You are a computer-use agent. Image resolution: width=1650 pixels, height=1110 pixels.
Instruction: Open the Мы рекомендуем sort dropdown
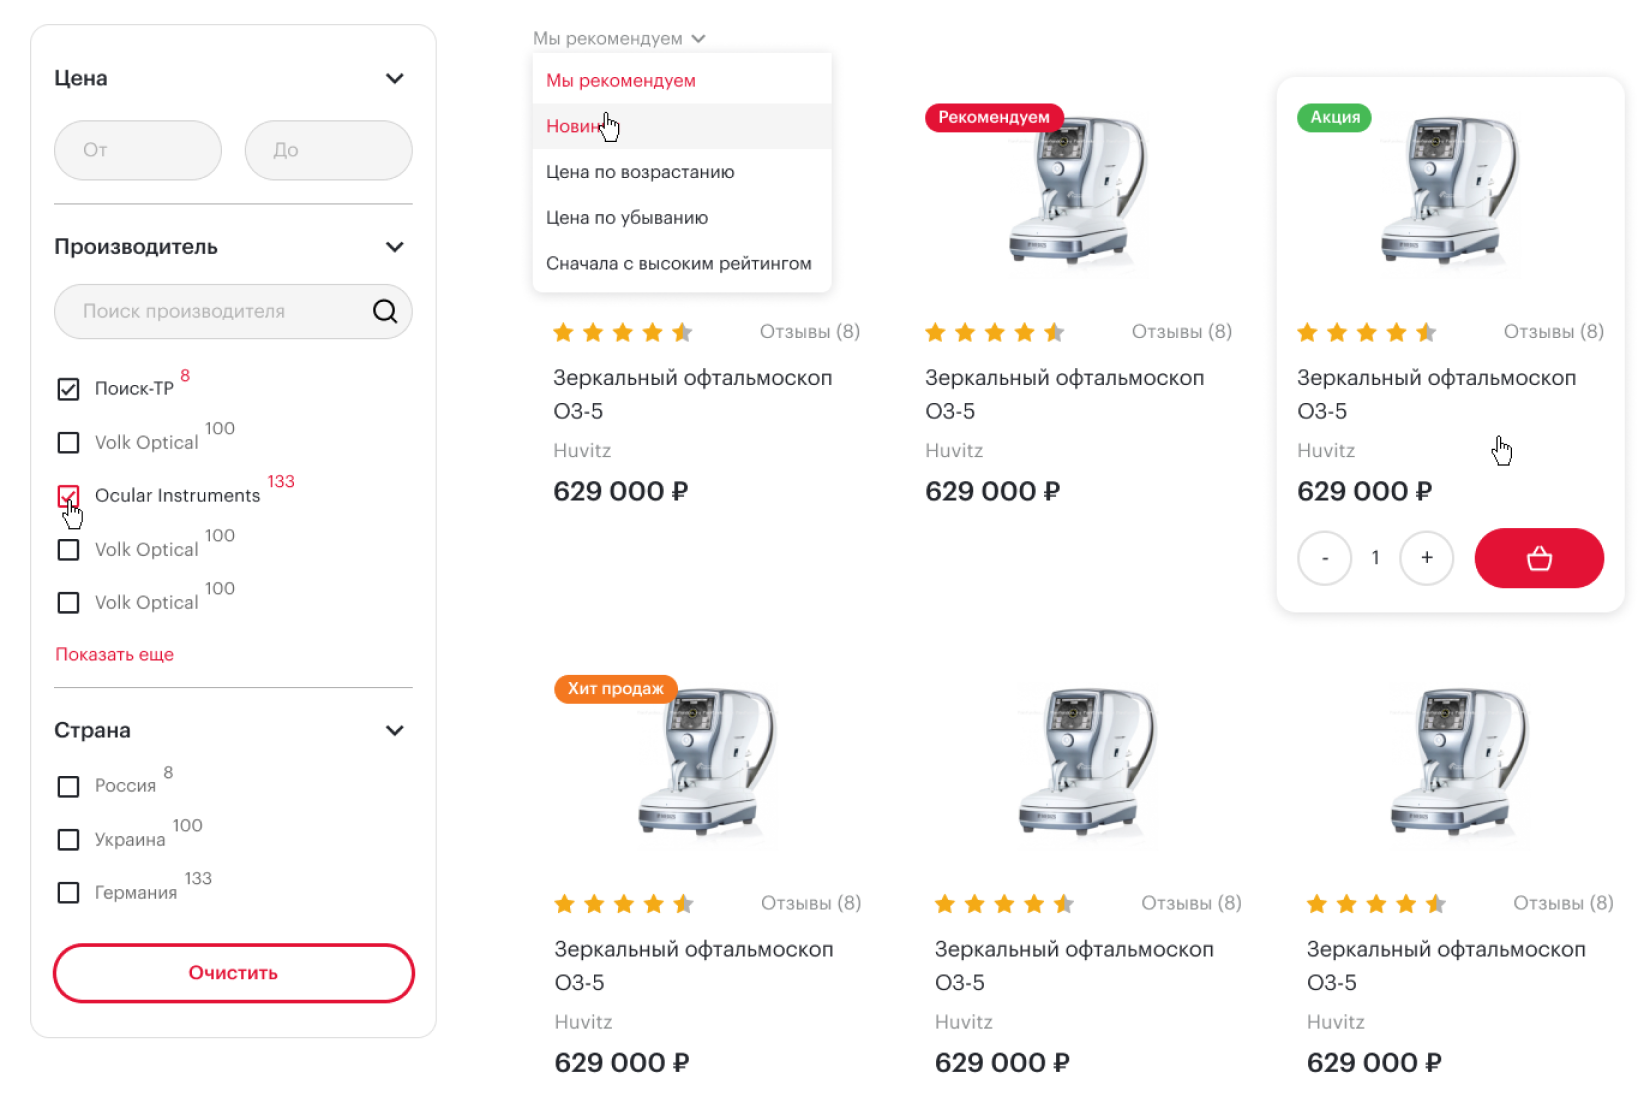(619, 38)
